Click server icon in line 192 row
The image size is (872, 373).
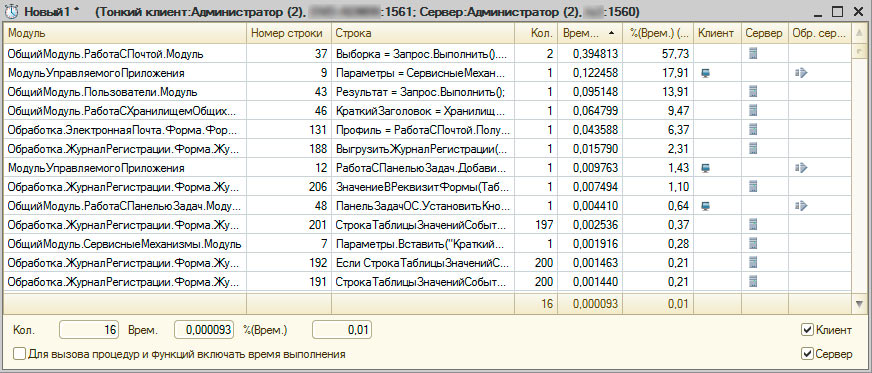(x=754, y=262)
